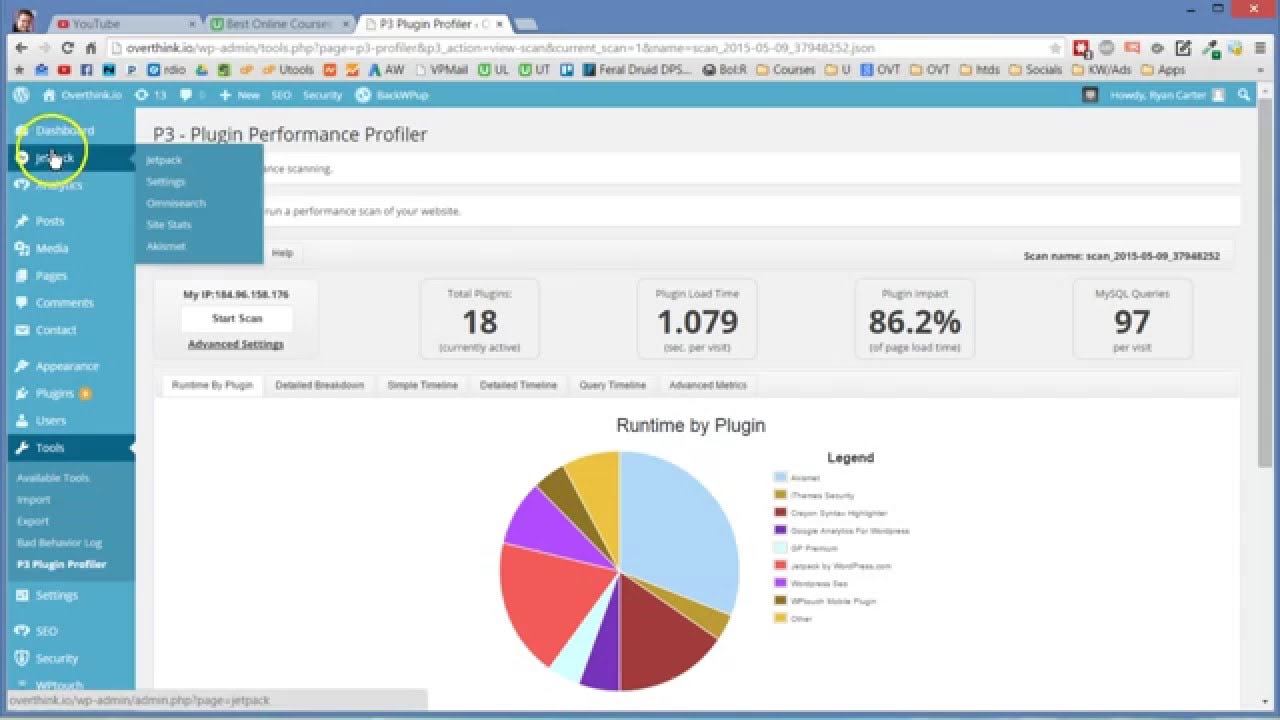This screenshot has height=720, width=1280.
Task: Open the AW AdWords bookmark
Action: pyautogui.click(x=386, y=70)
